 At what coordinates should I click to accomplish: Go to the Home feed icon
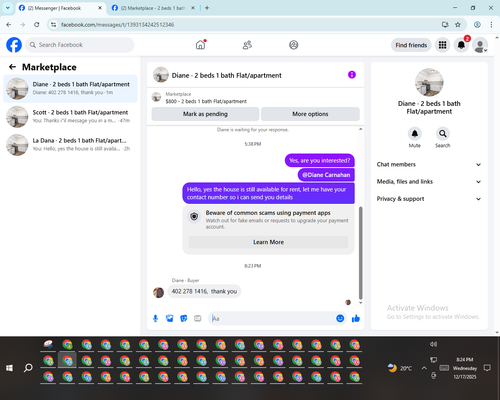200,45
